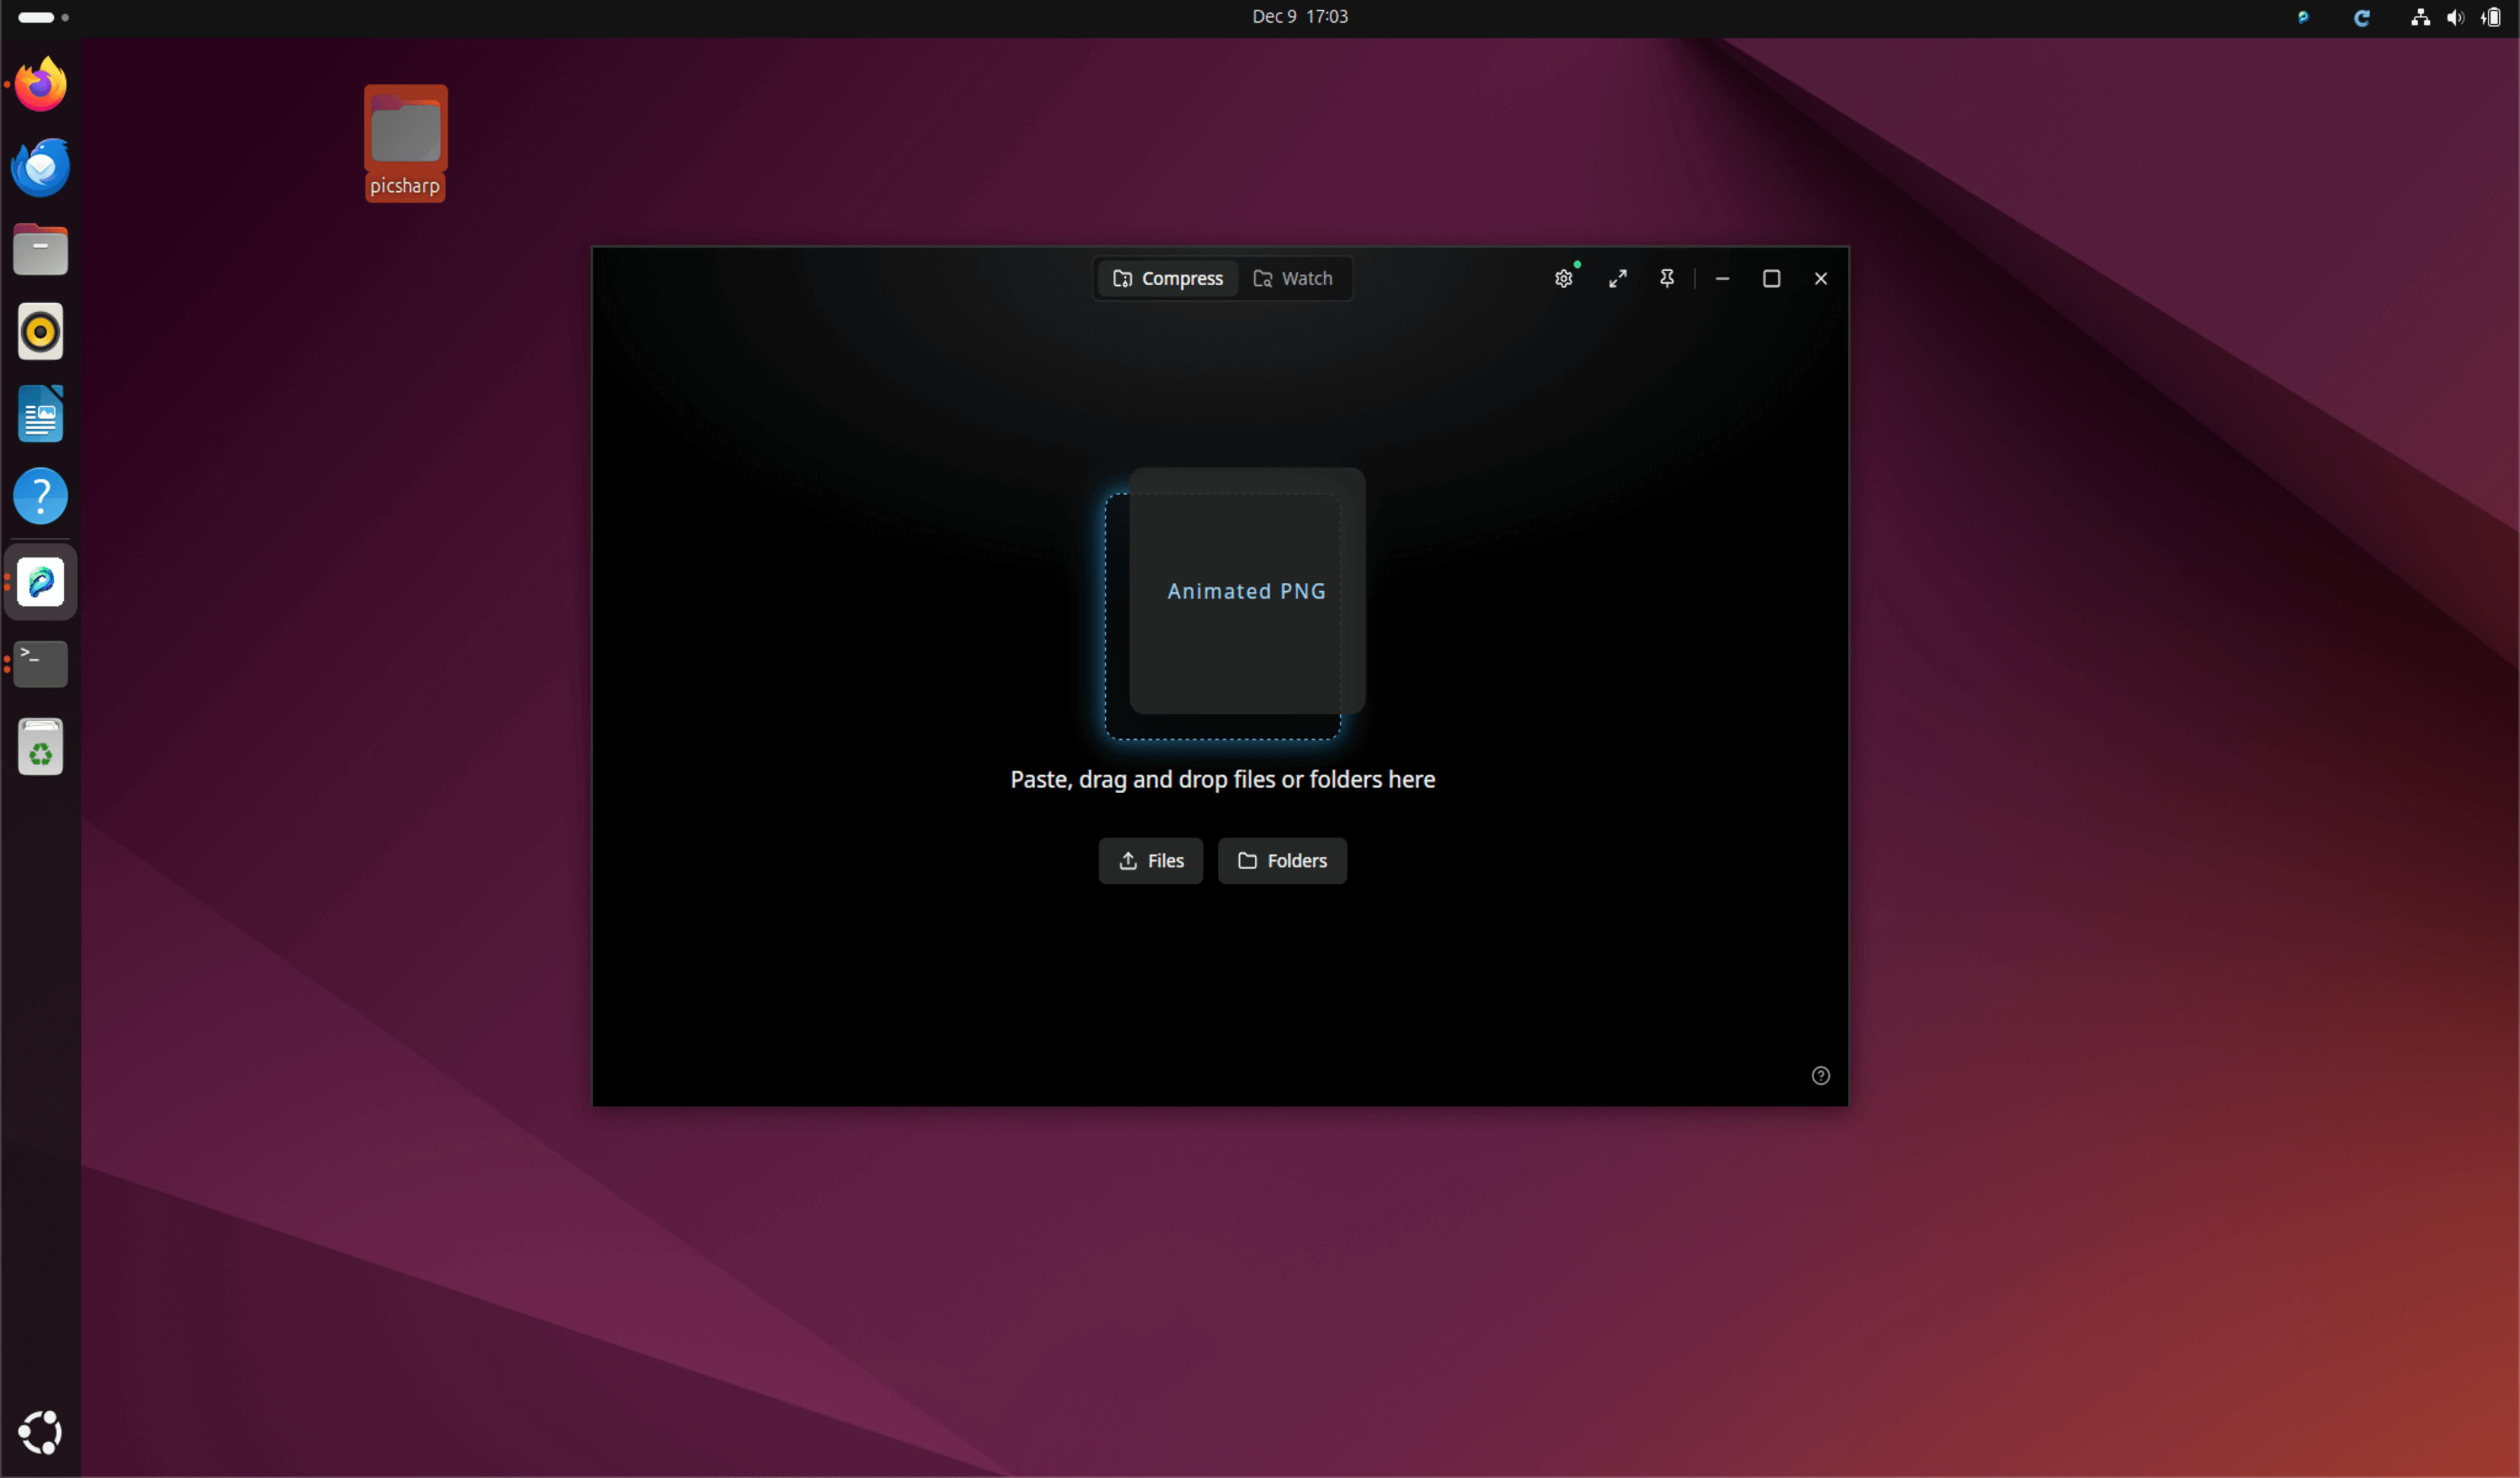Open LibreOffice Writer dock icon
The image size is (2520, 1478).
(40, 414)
